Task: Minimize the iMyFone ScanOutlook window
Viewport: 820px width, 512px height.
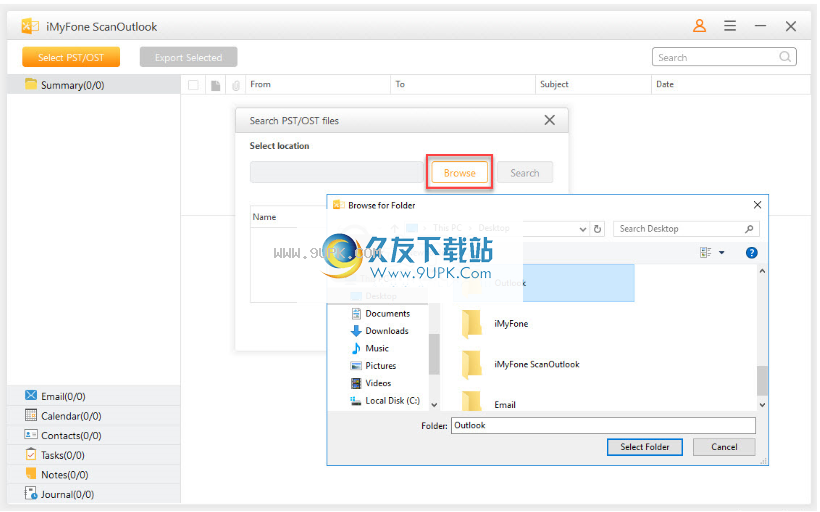Action: [760, 26]
